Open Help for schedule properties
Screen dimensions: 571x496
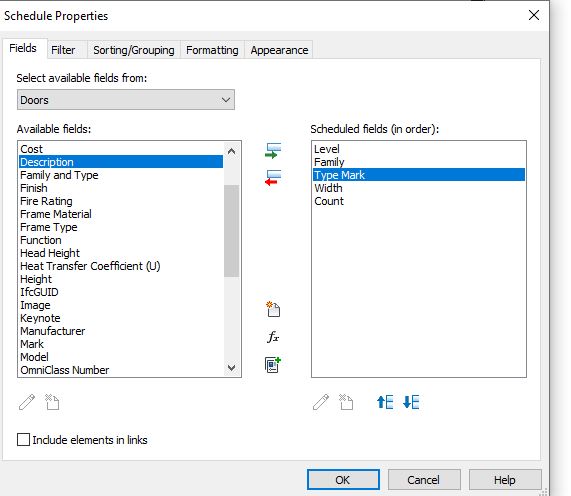[x=505, y=480]
